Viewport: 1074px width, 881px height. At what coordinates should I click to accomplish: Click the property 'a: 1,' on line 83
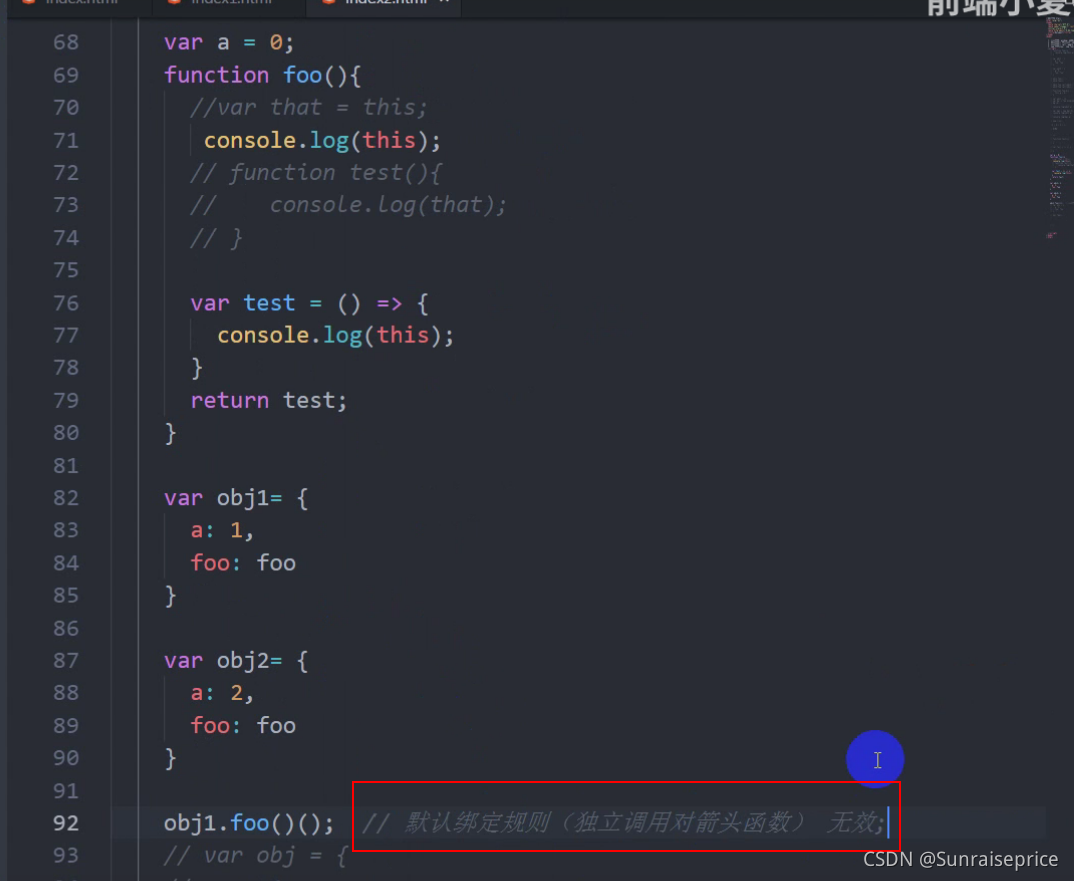pyautogui.click(x=222, y=530)
